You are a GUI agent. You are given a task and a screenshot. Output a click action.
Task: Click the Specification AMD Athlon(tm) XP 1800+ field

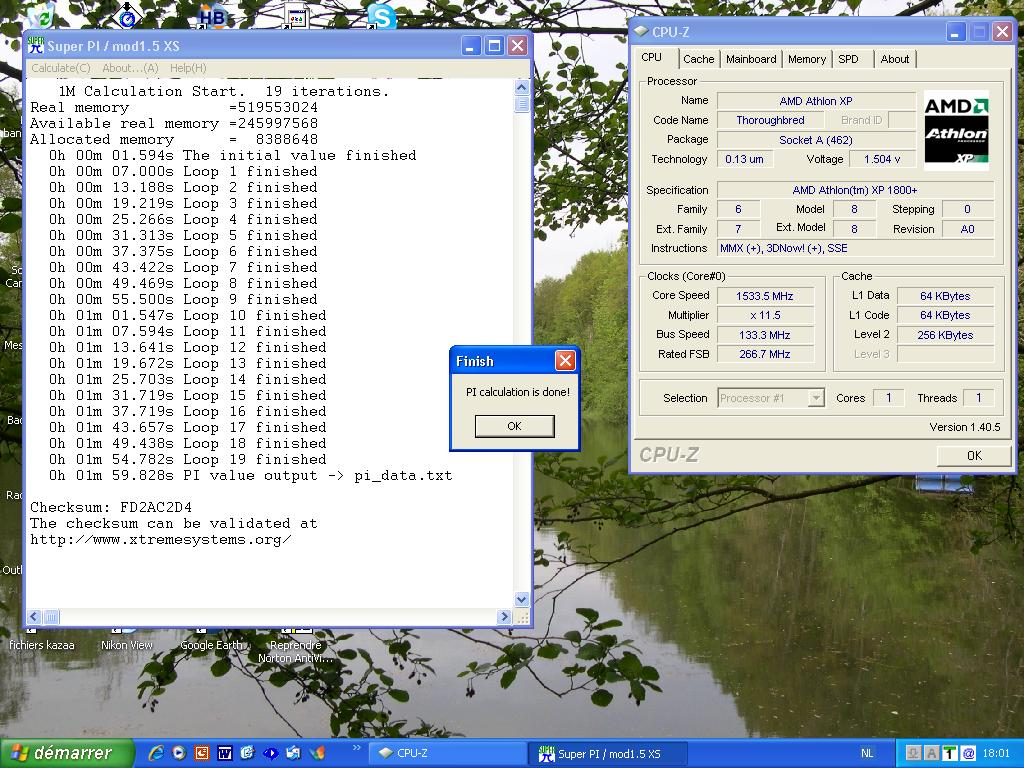pyautogui.click(x=855, y=190)
